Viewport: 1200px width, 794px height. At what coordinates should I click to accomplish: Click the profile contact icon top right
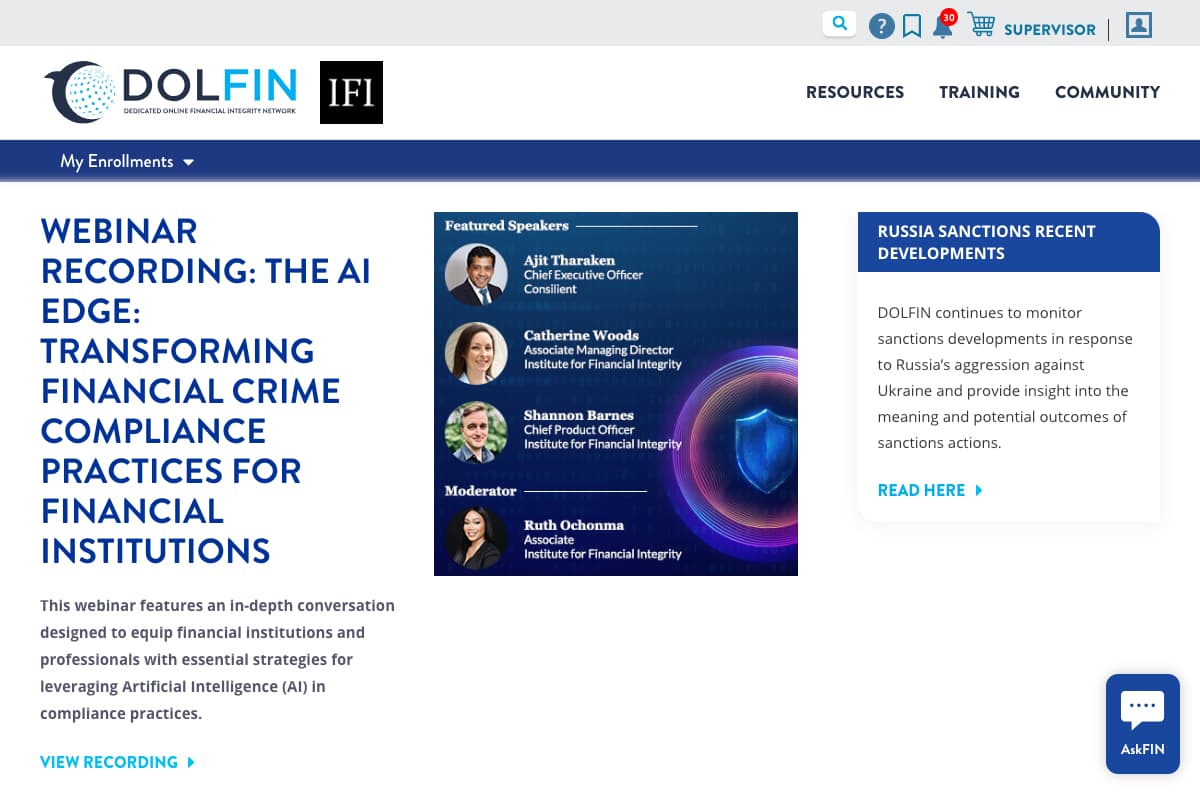coord(1138,25)
